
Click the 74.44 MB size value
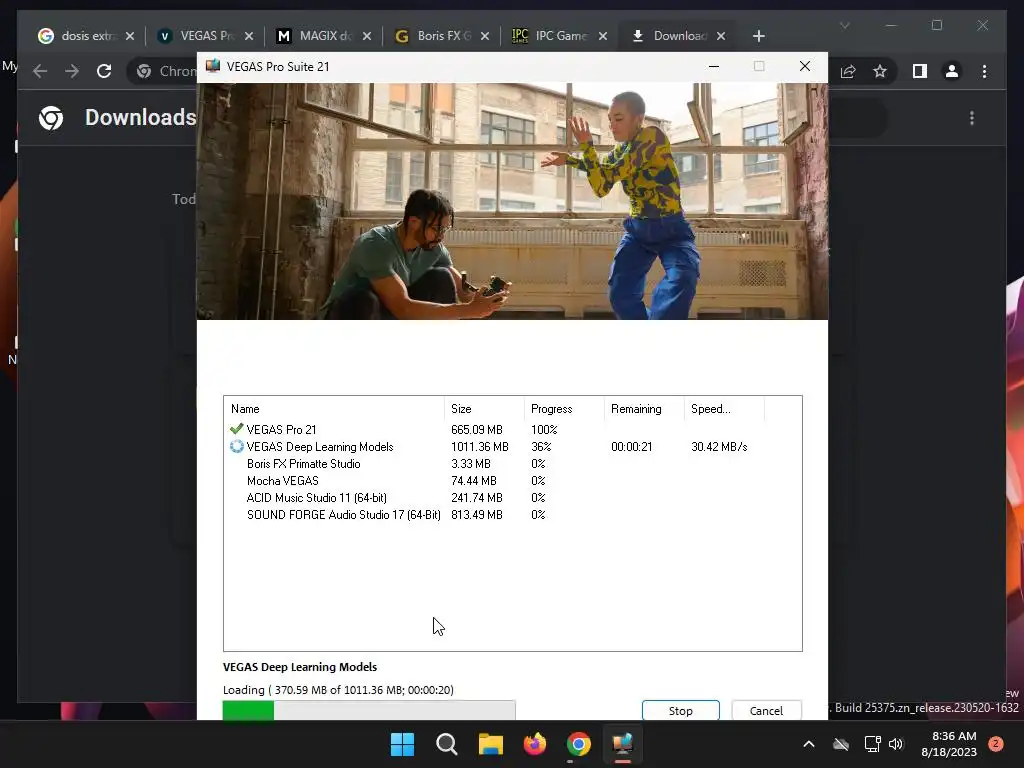click(x=473, y=481)
